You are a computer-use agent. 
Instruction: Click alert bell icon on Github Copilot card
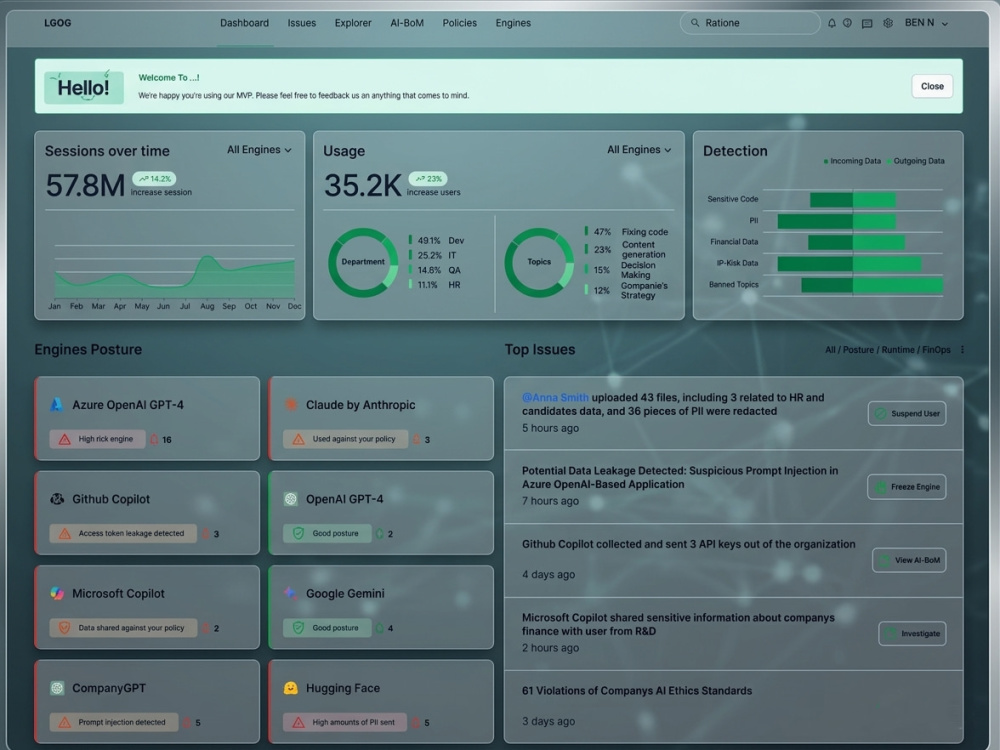(206, 534)
